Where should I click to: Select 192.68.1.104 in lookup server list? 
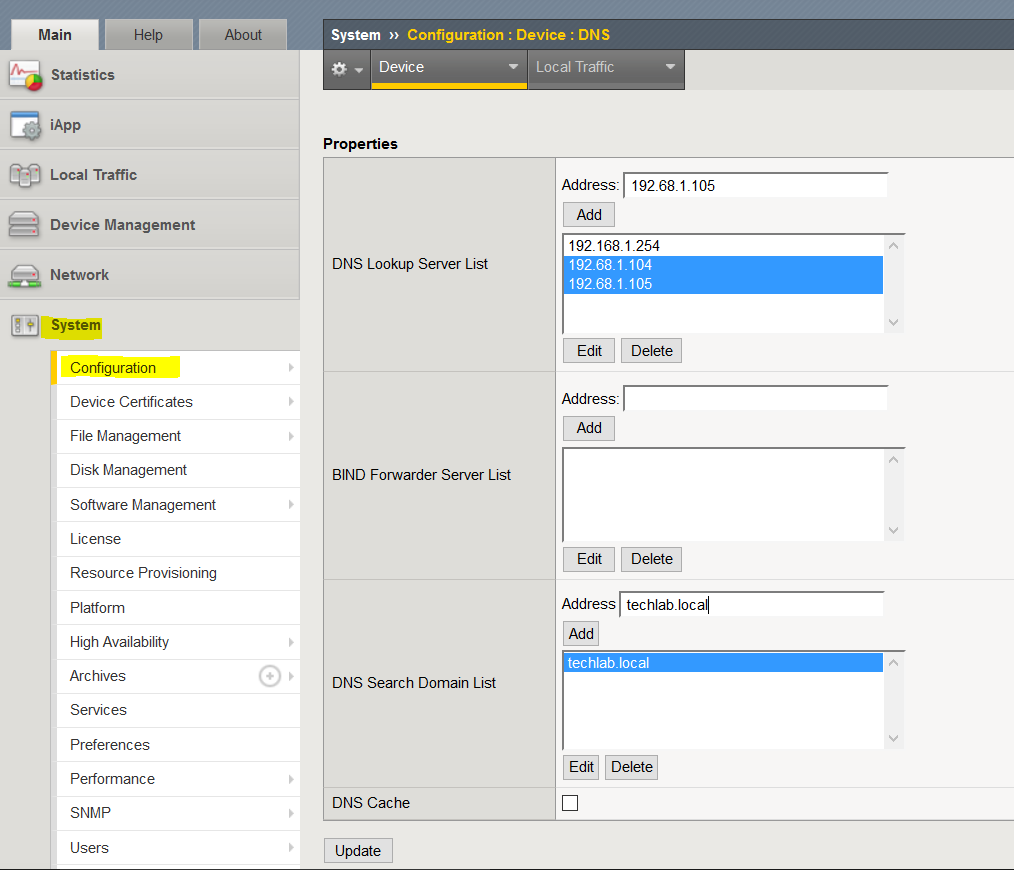click(x=723, y=265)
